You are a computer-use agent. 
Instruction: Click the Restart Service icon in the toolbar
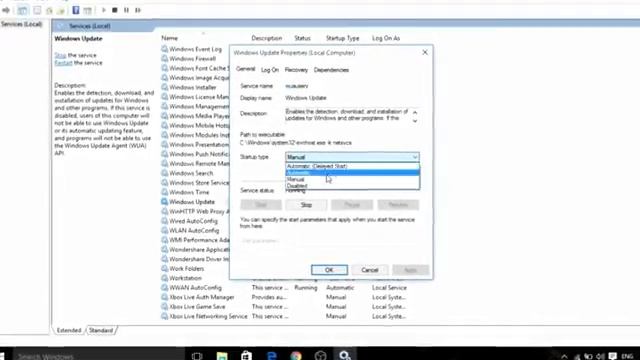pos(138,10)
